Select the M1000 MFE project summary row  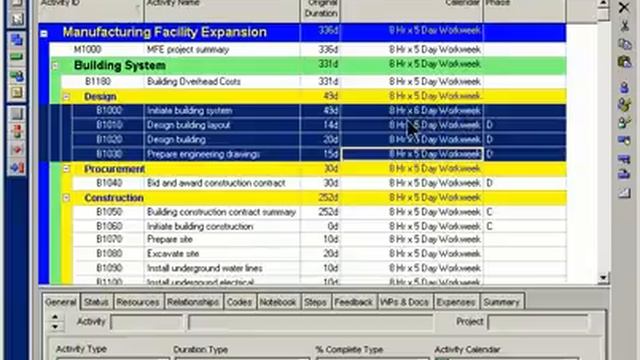tap(307, 49)
